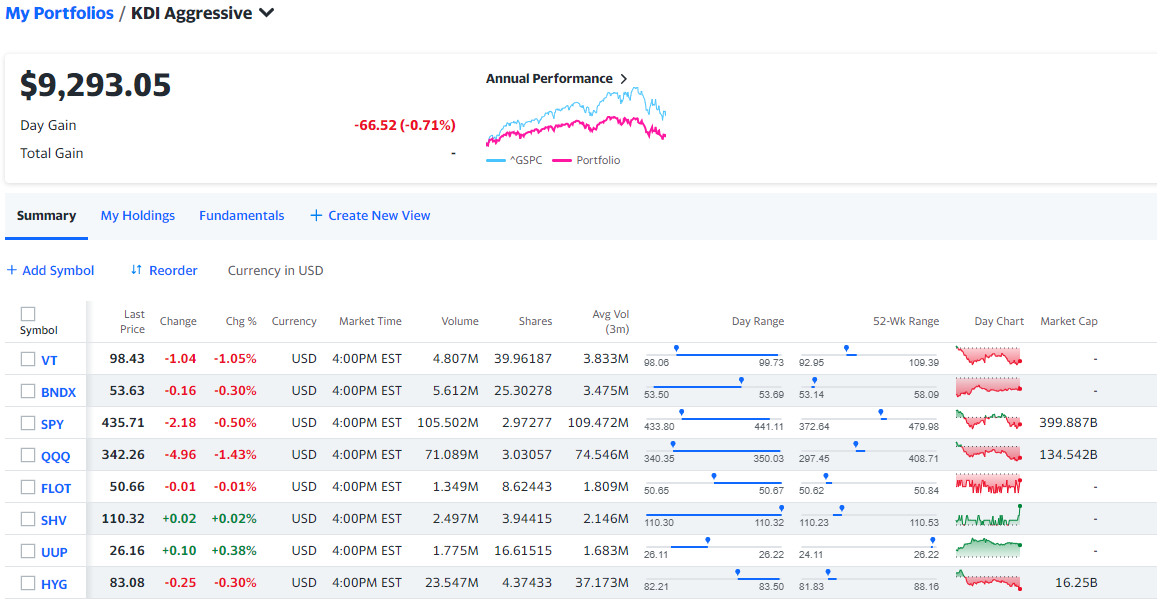The image size is (1157, 604).
Task: Open the Fundamentals tab
Action: coord(241,215)
